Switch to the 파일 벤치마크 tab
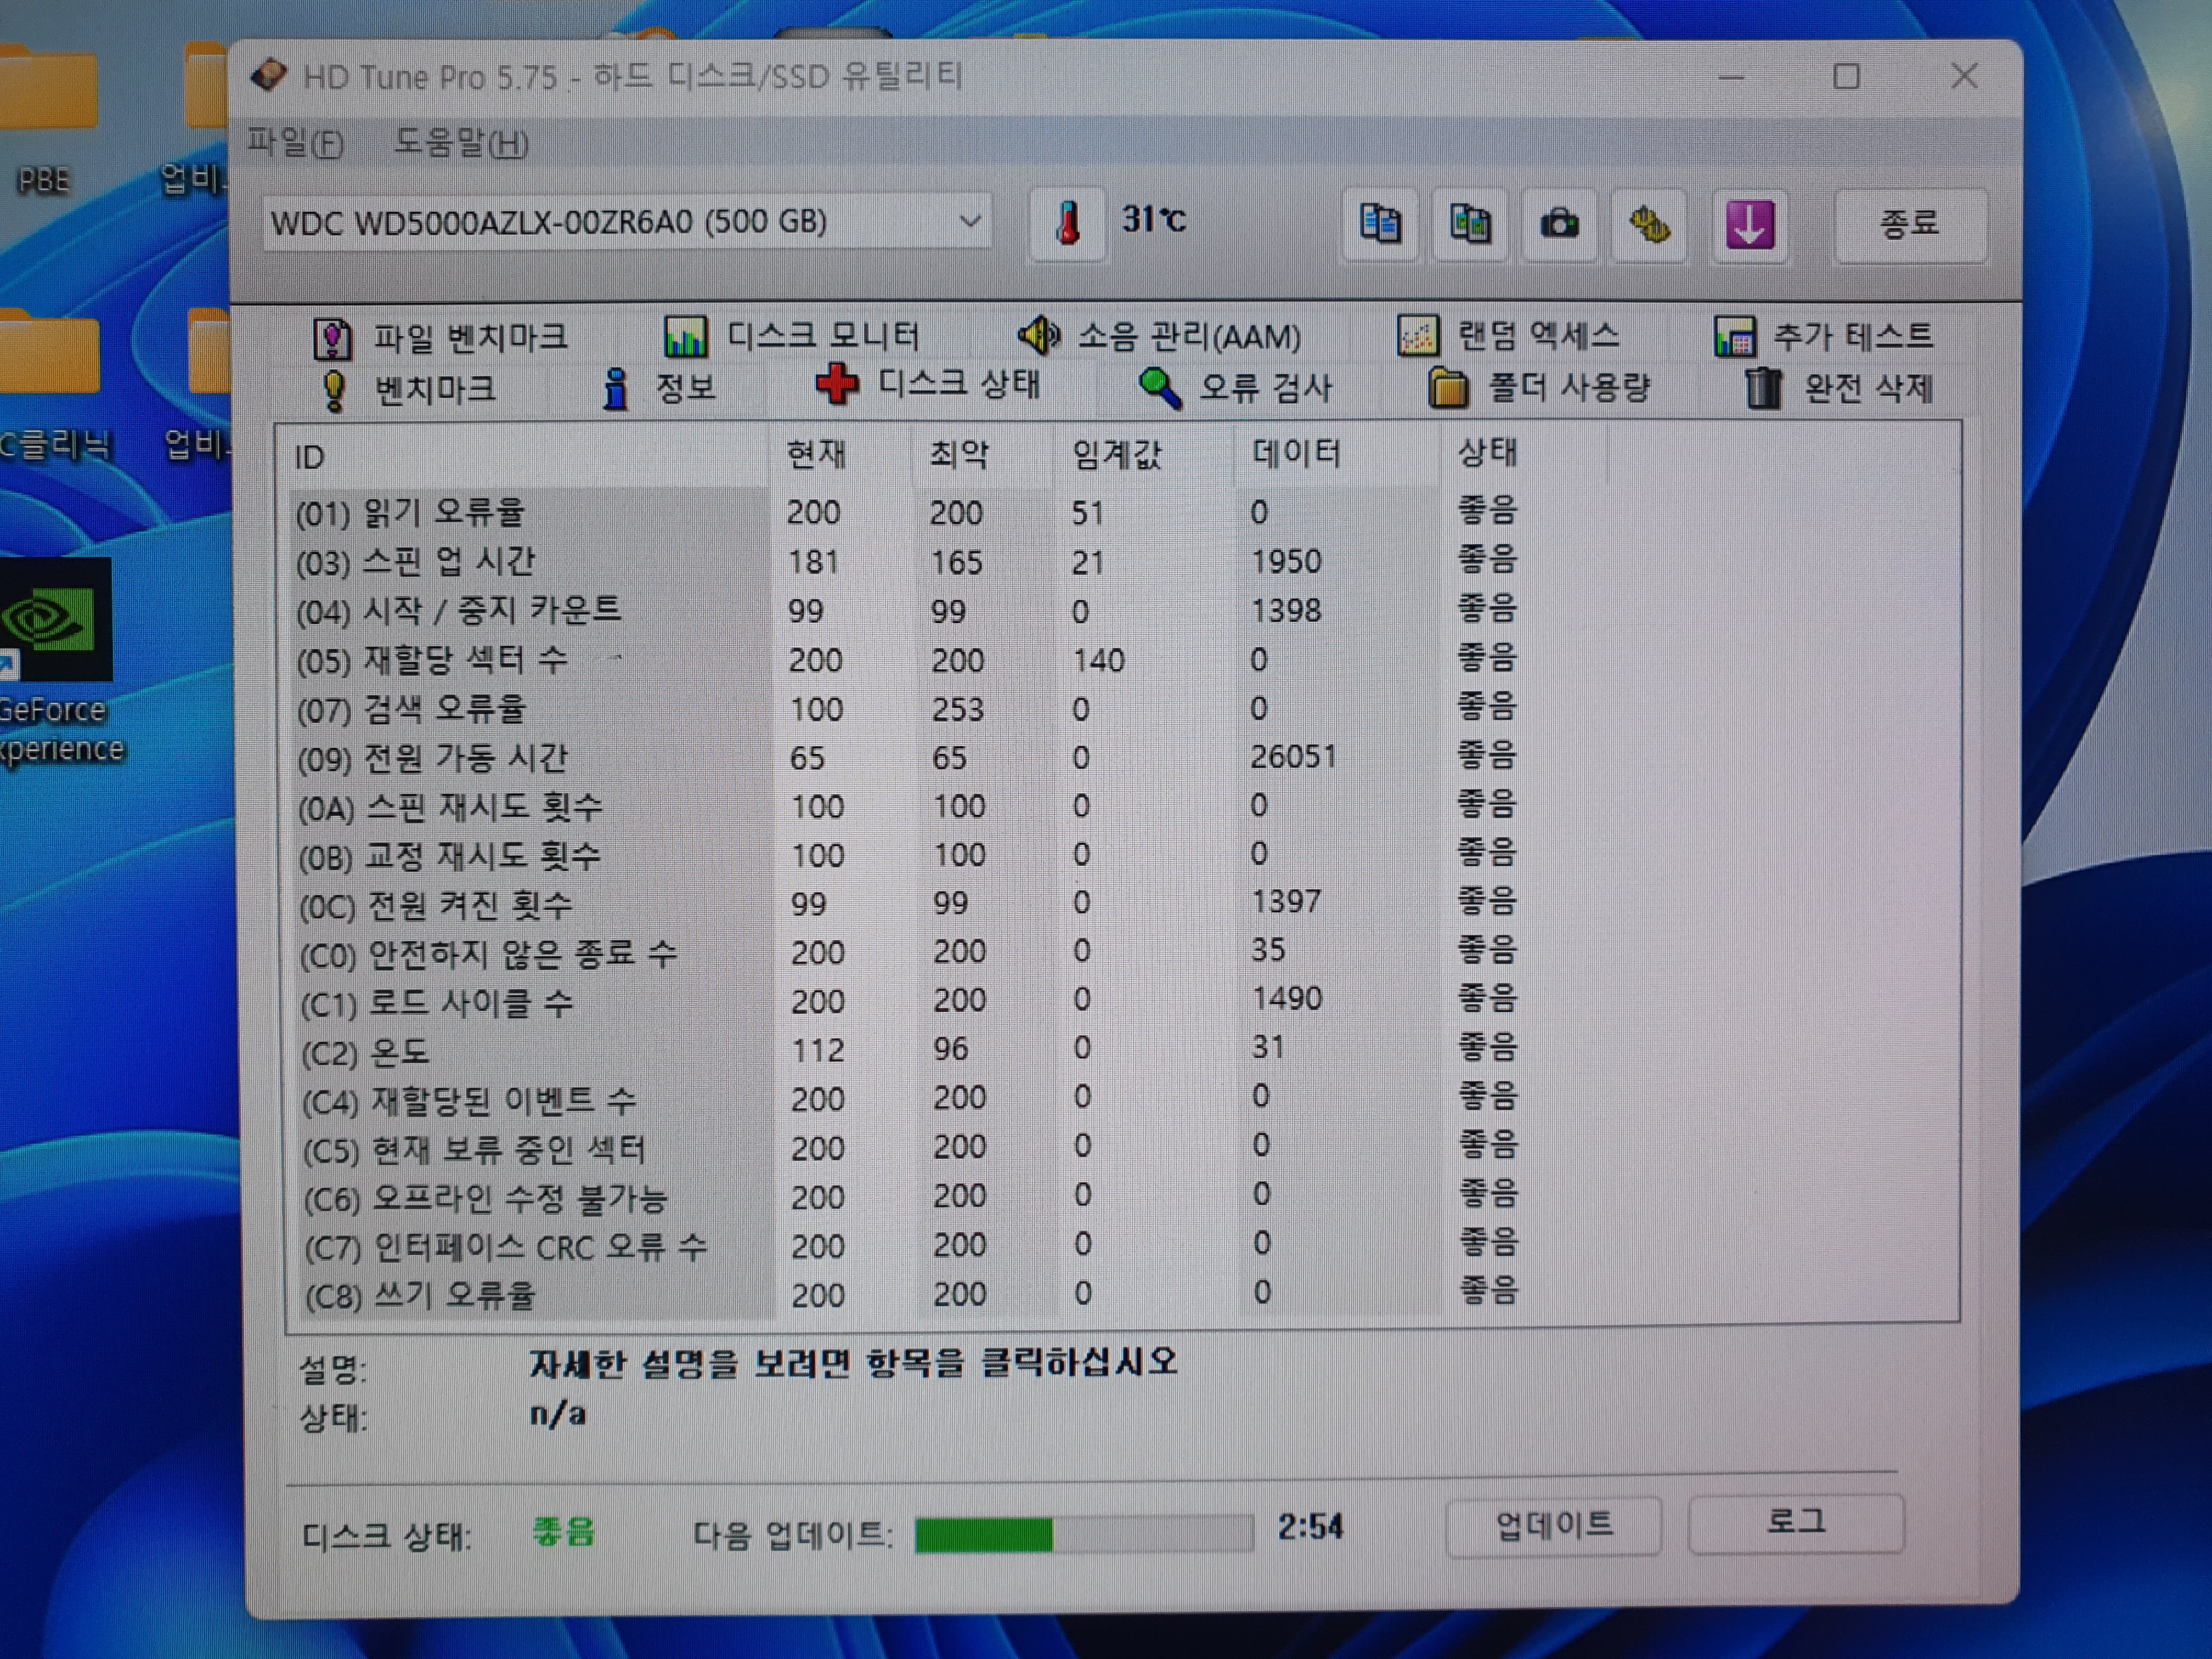Screen dimensions: 2212x1659 441,337
